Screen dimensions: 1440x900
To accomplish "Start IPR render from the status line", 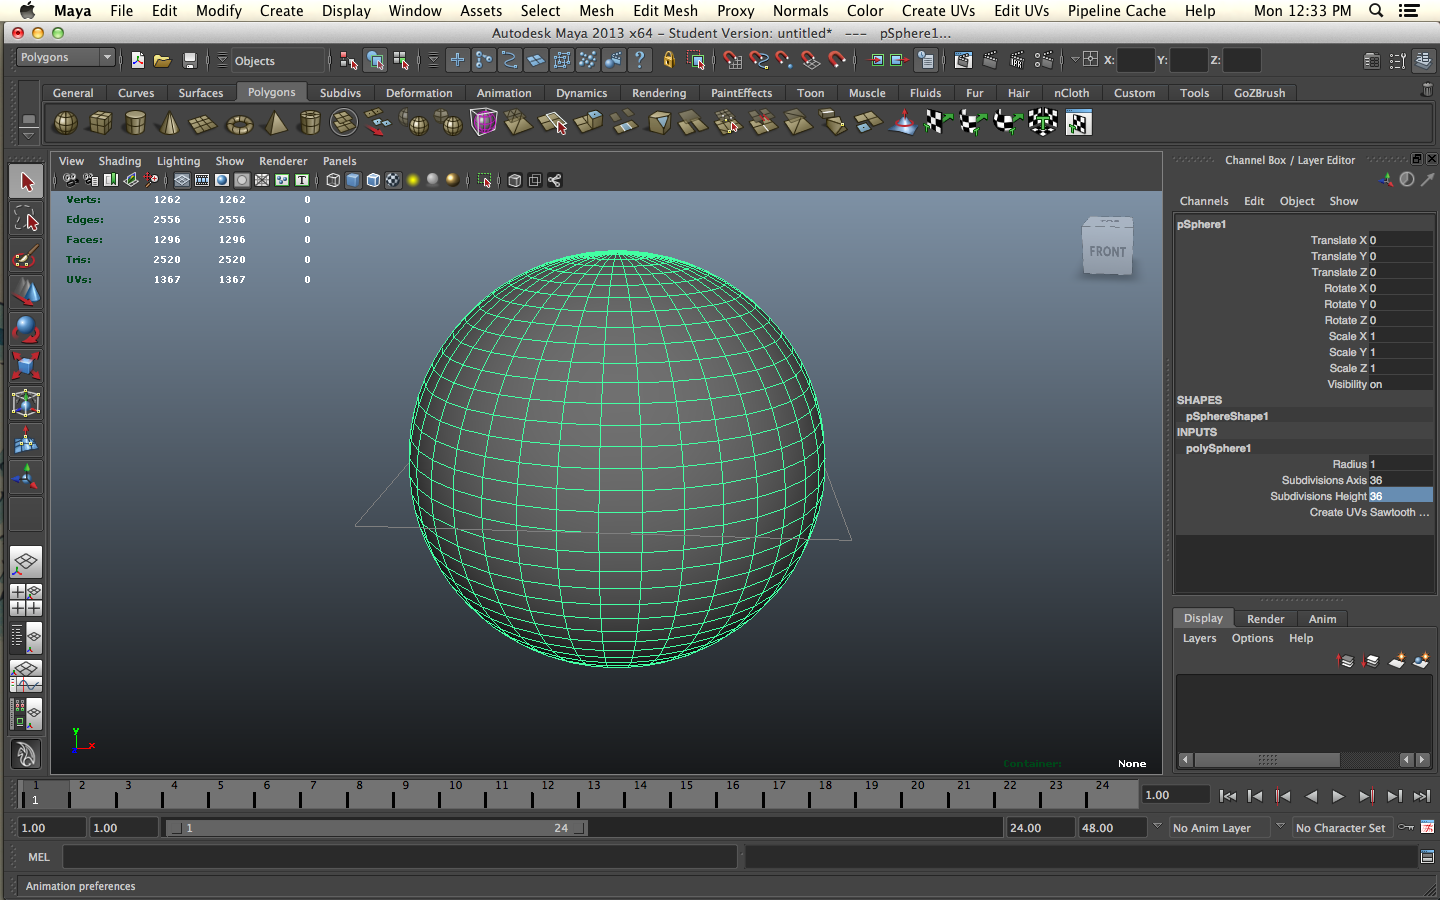I will tap(1017, 60).
